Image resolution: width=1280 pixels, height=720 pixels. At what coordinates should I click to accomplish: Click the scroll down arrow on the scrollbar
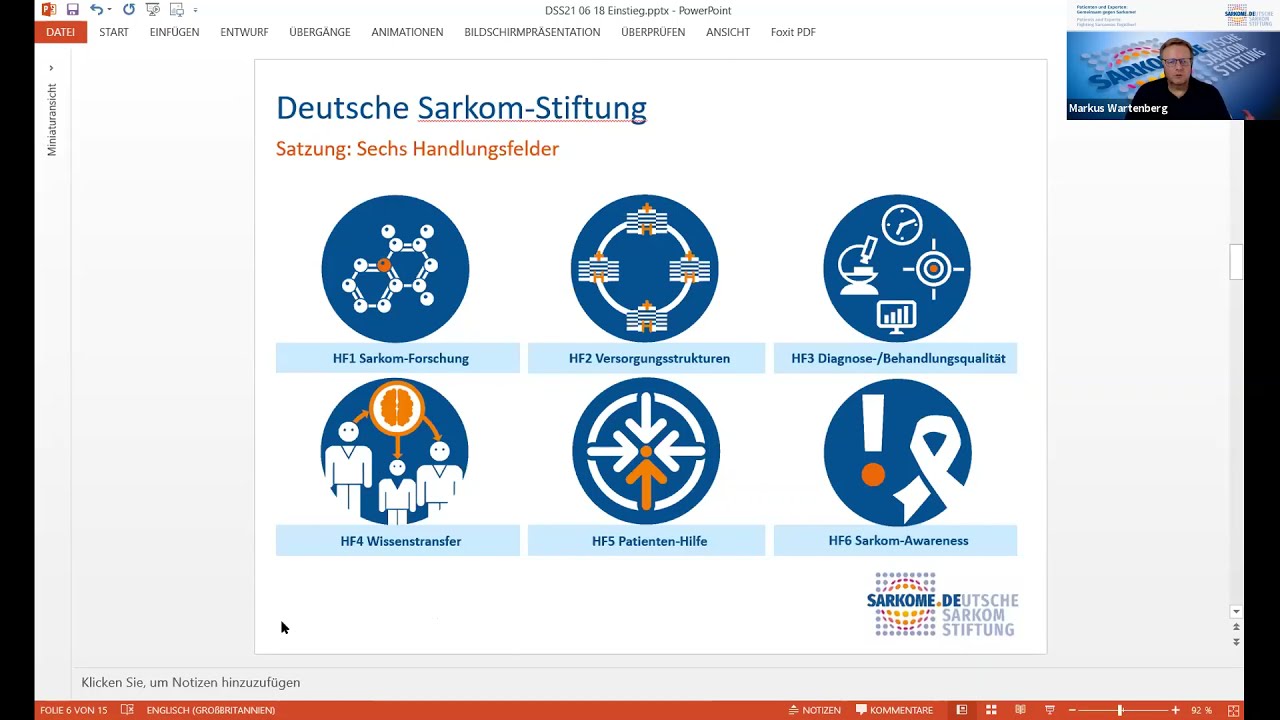click(x=1236, y=611)
